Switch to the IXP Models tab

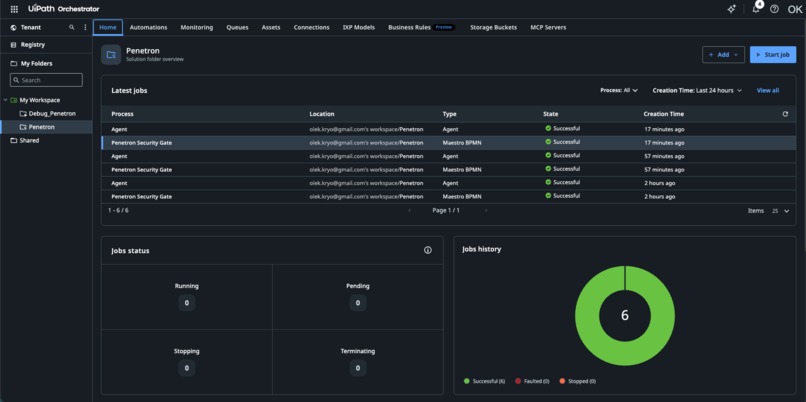click(x=359, y=27)
